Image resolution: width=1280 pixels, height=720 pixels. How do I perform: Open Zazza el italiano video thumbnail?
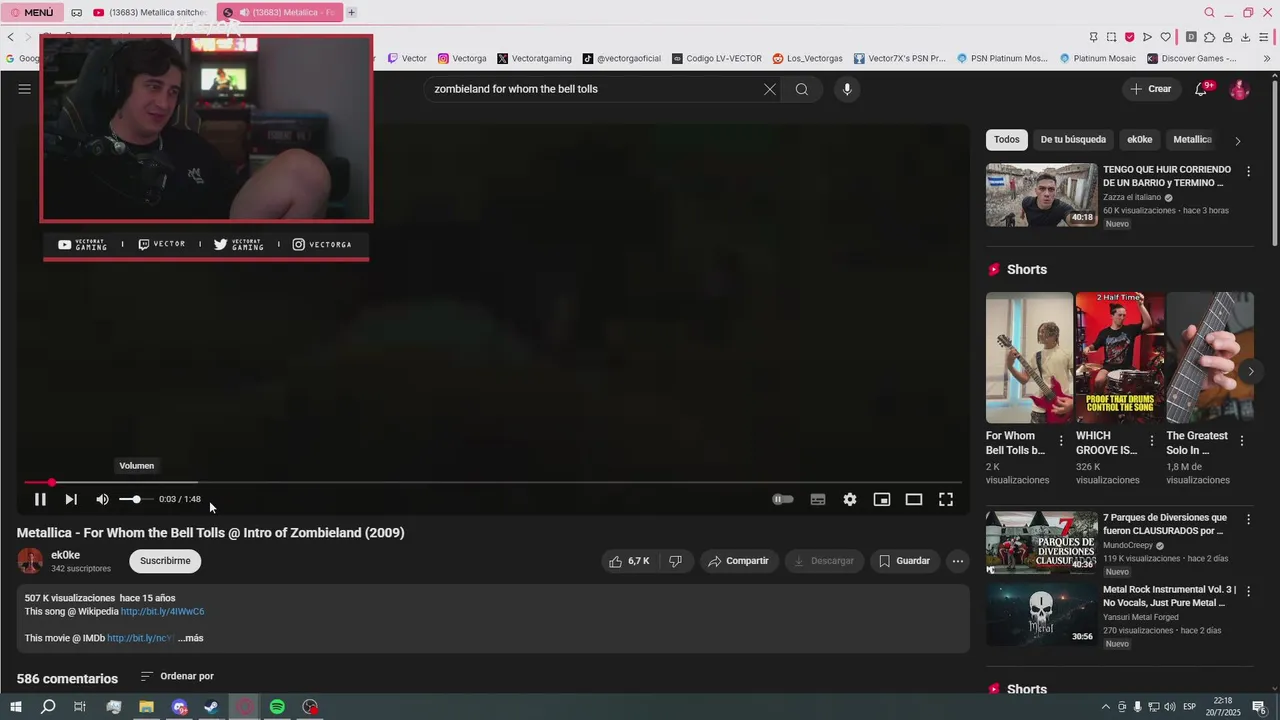(1041, 195)
